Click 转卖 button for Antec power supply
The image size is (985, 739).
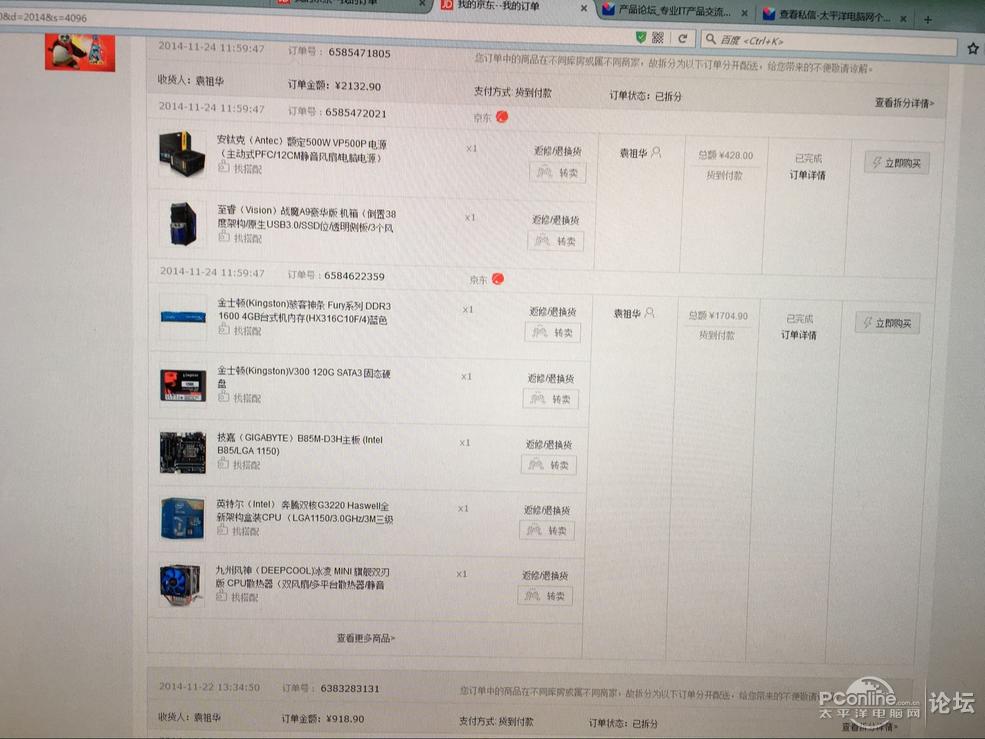(x=558, y=173)
